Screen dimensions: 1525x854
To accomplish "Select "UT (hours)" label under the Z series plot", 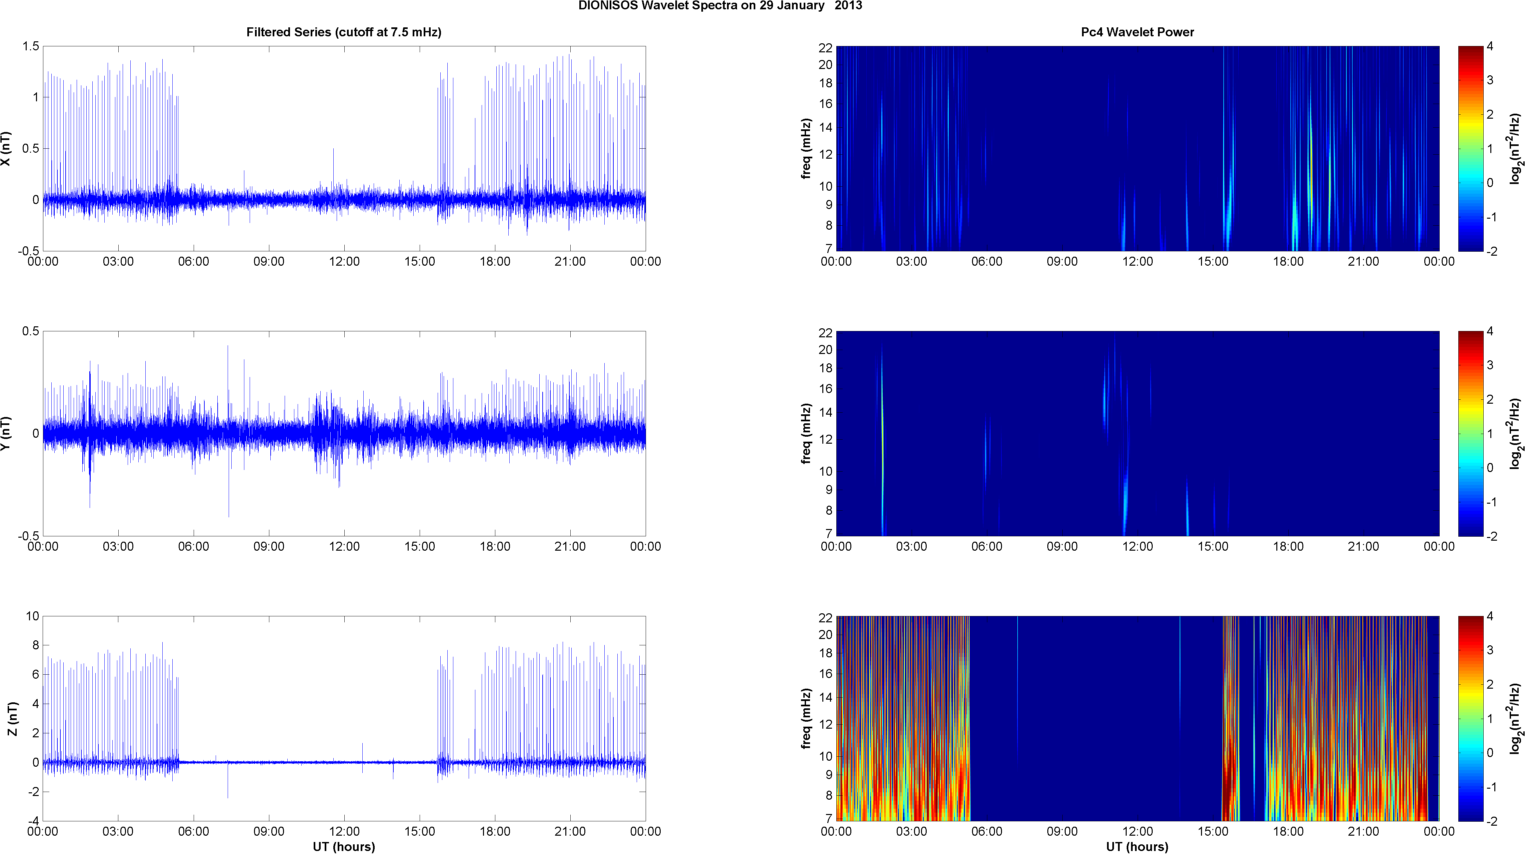I will (x=344, y=847).
